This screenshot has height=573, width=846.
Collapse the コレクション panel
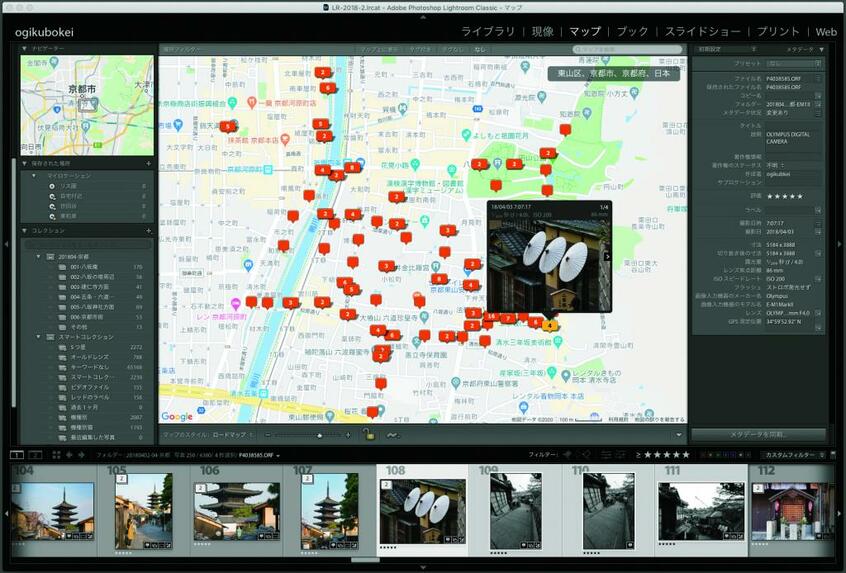(x=24, y=230)
